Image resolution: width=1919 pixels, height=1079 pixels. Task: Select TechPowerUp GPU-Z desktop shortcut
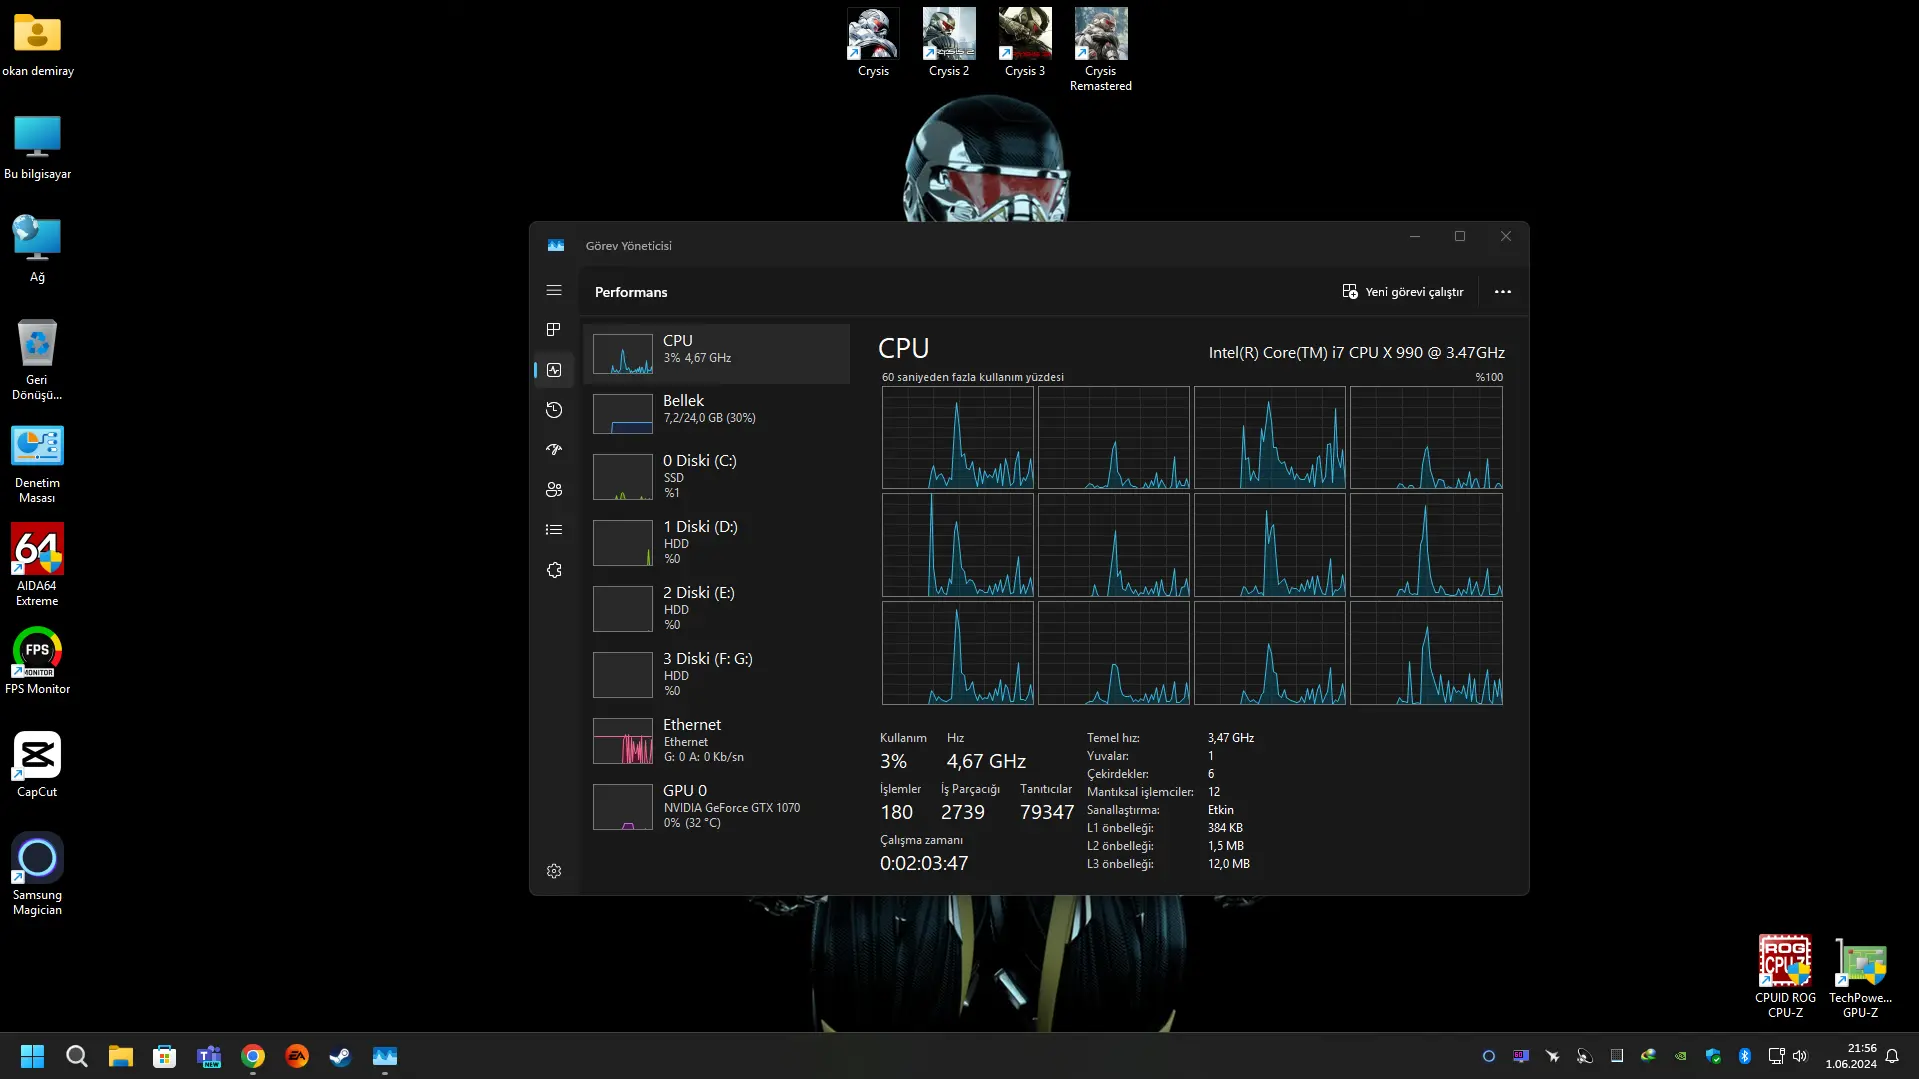click(x=1860, y=977)
